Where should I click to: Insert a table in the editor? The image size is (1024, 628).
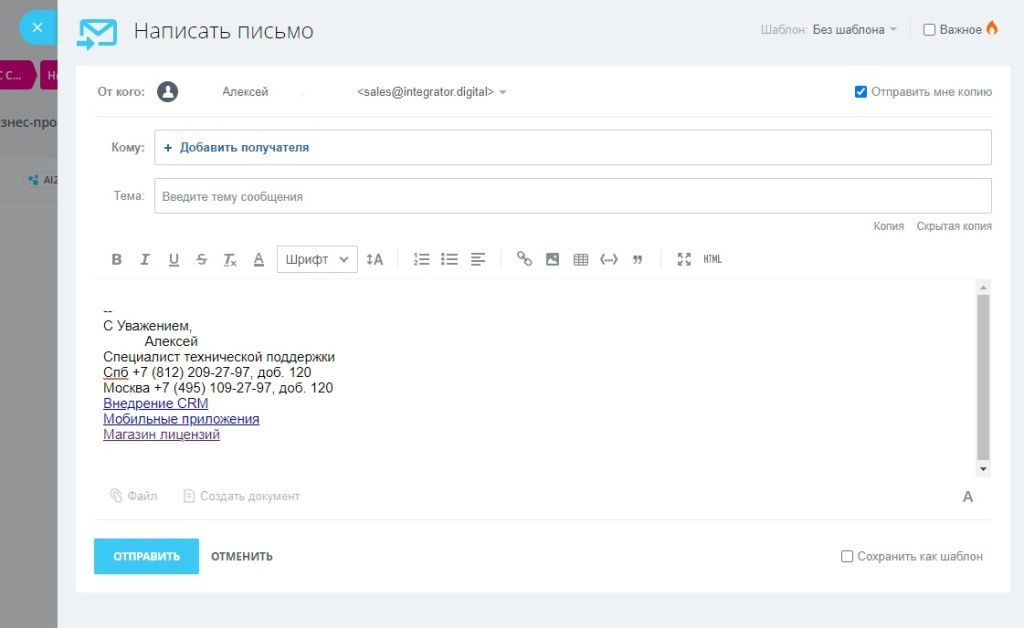tap(580, 260)
